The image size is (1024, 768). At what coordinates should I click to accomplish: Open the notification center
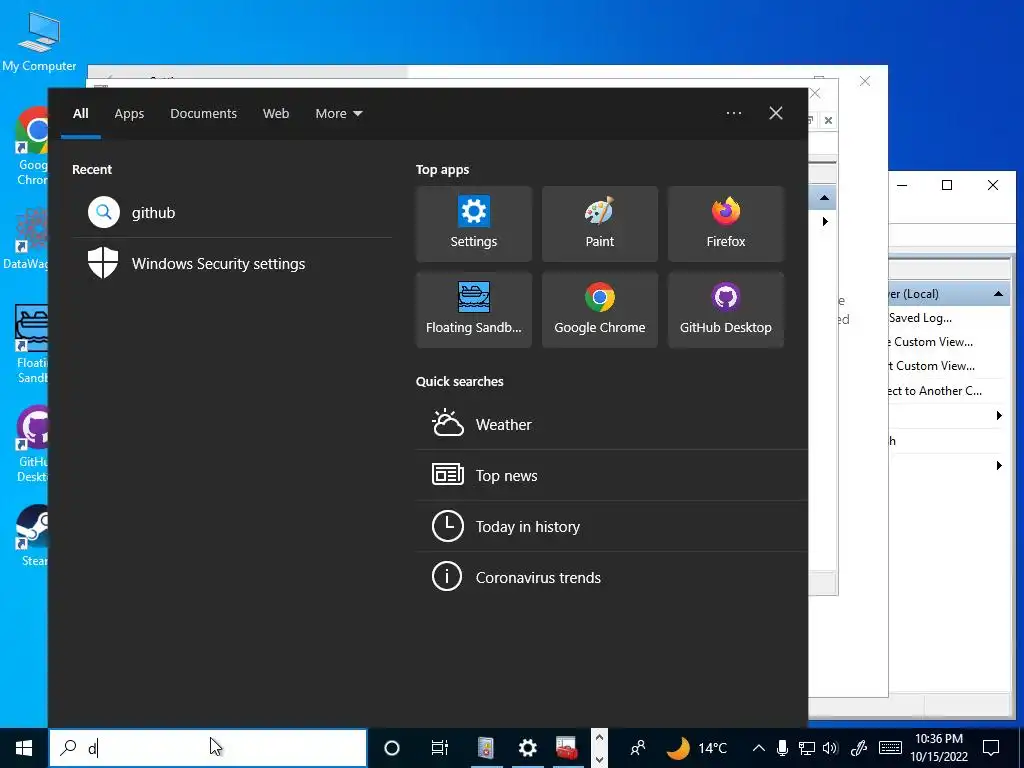(991, 748)
